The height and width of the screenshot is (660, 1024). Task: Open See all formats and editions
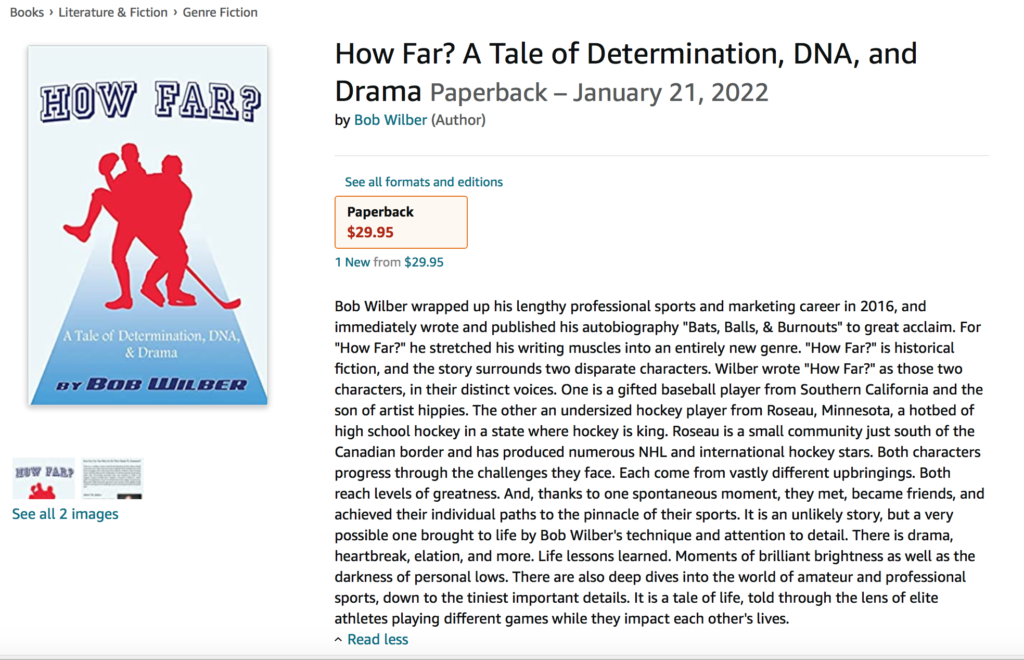click(424, 182)
